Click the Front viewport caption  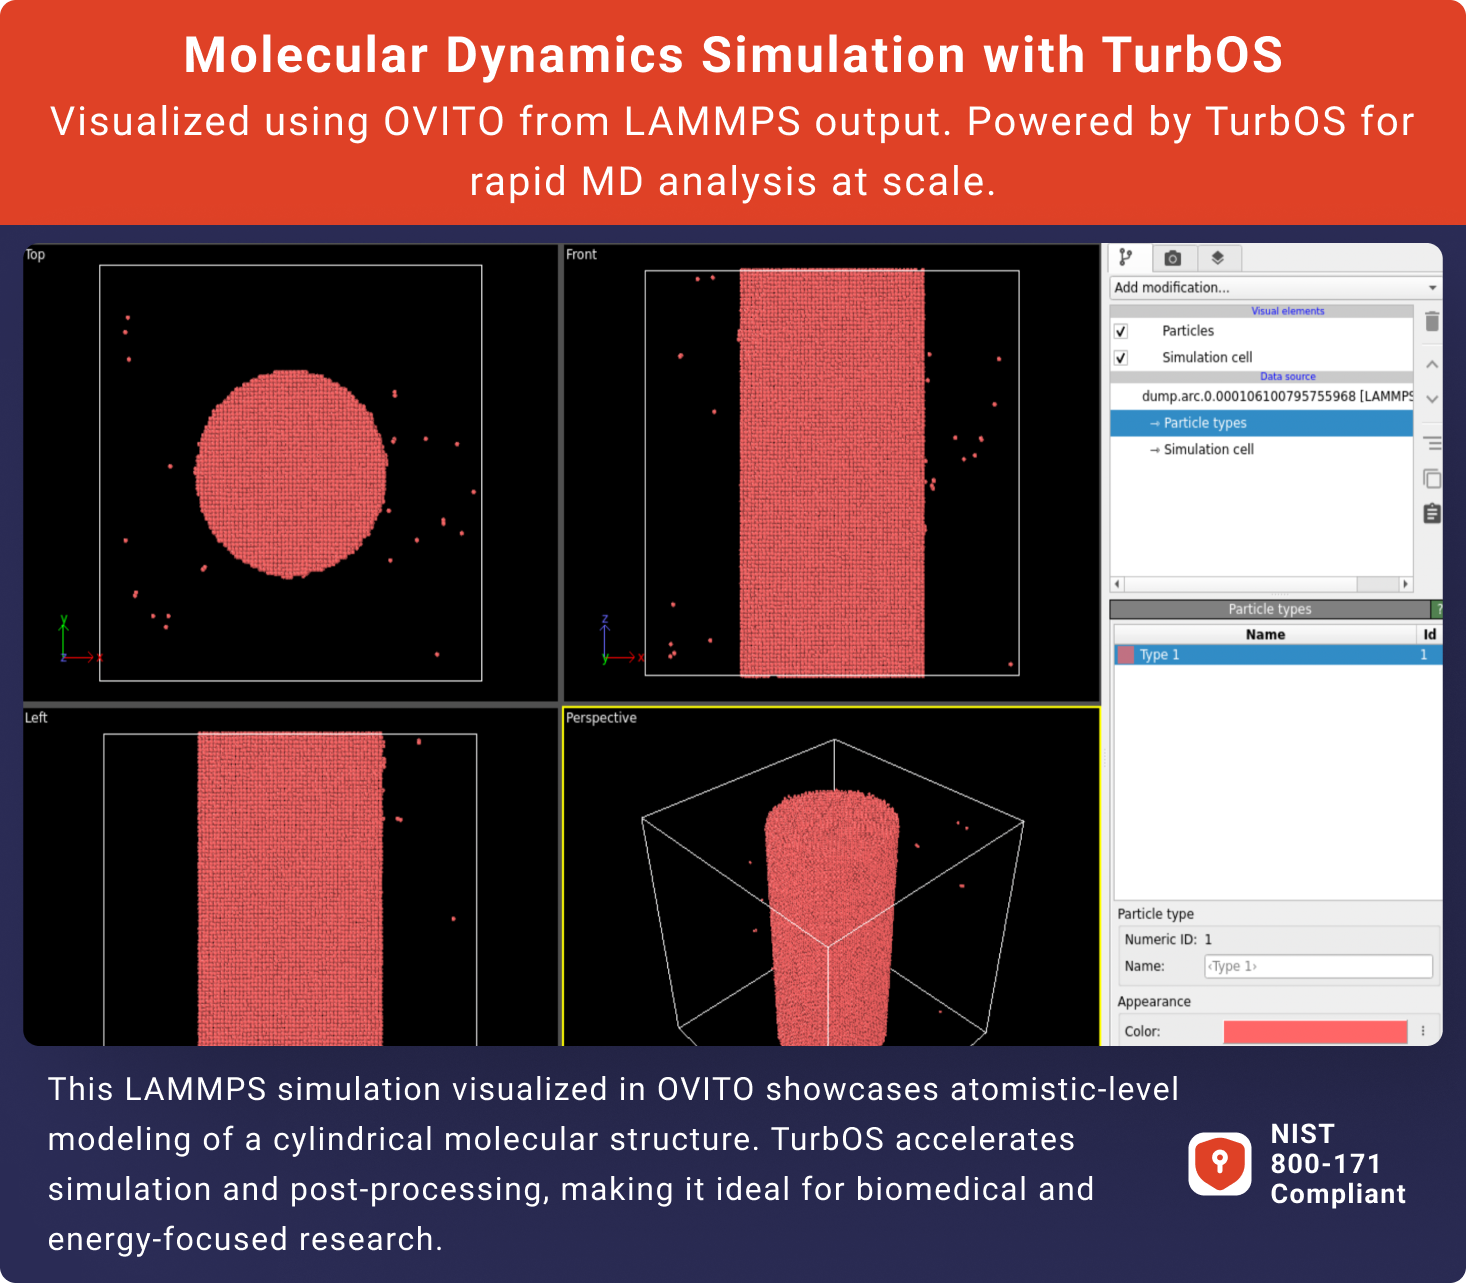point(581,255)
